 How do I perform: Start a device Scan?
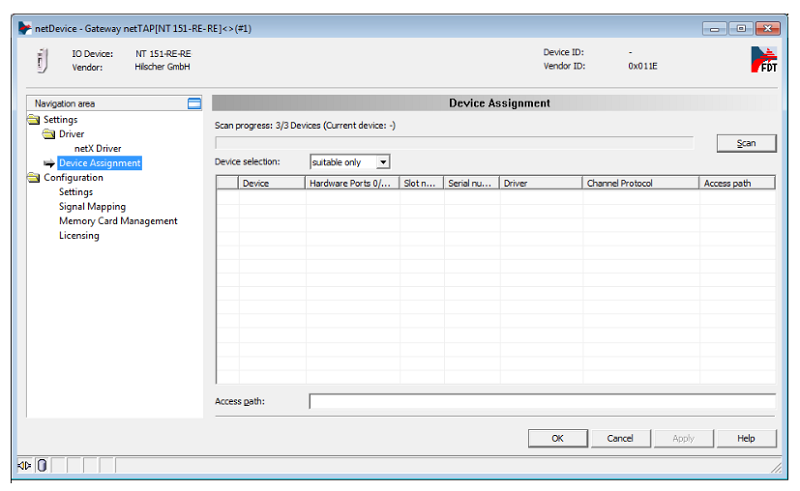pos(746,143)
